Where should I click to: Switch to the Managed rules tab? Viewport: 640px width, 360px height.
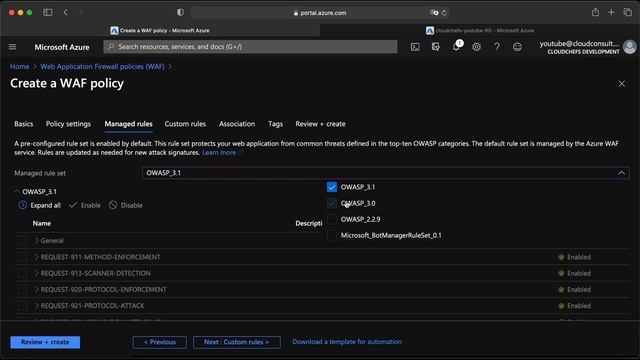tap(129, 124)
